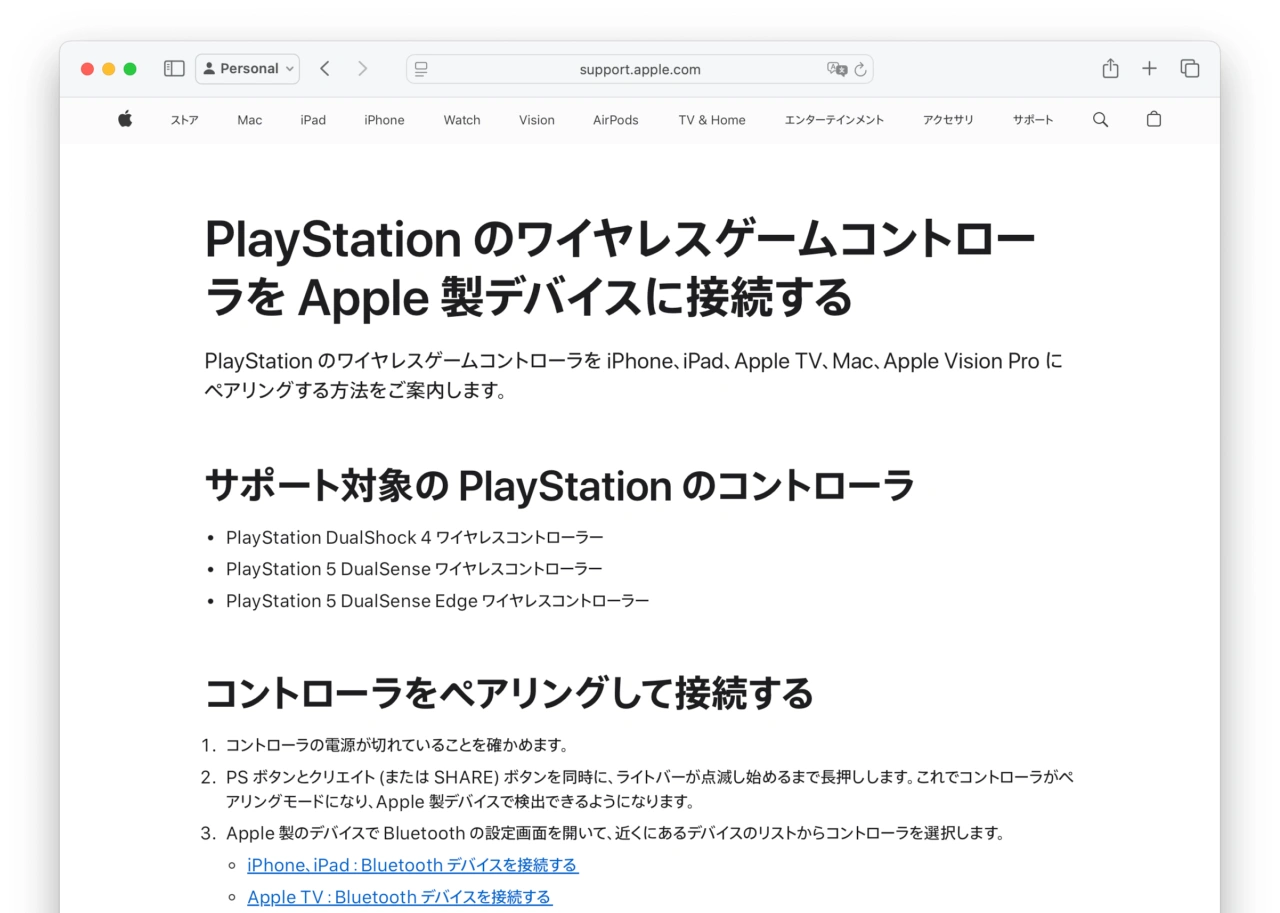The width and height of the screenshot is (1280, 913).
Task: Select the サポート navigation item
Action: click(1032, 120)
